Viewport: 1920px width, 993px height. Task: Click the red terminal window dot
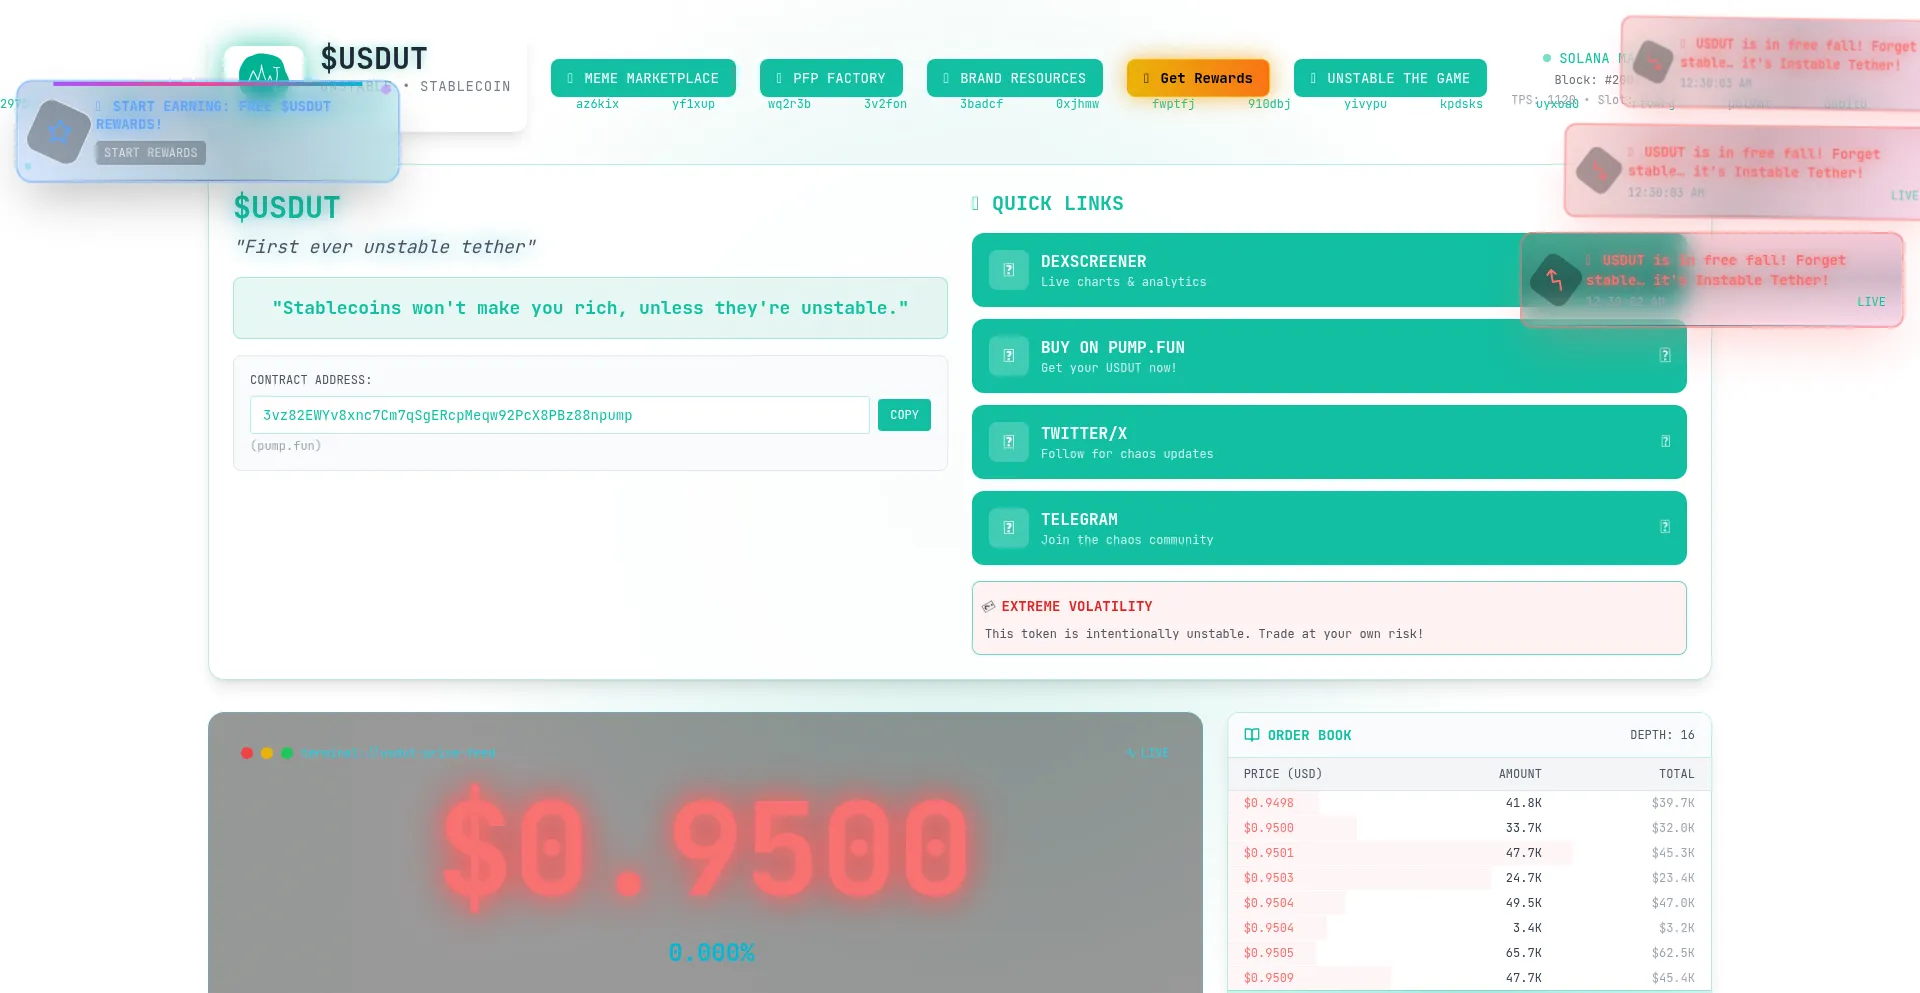pyautogui.click(x=247, y=753)
